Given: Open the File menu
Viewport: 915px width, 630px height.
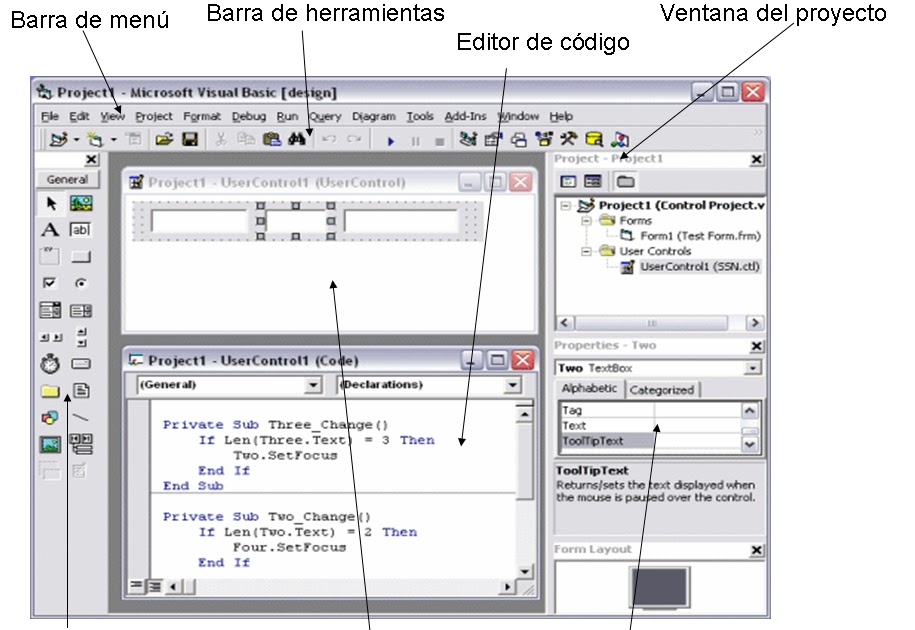Looking at the screenshot, I should pyautogui.click(x=50, y=116).
